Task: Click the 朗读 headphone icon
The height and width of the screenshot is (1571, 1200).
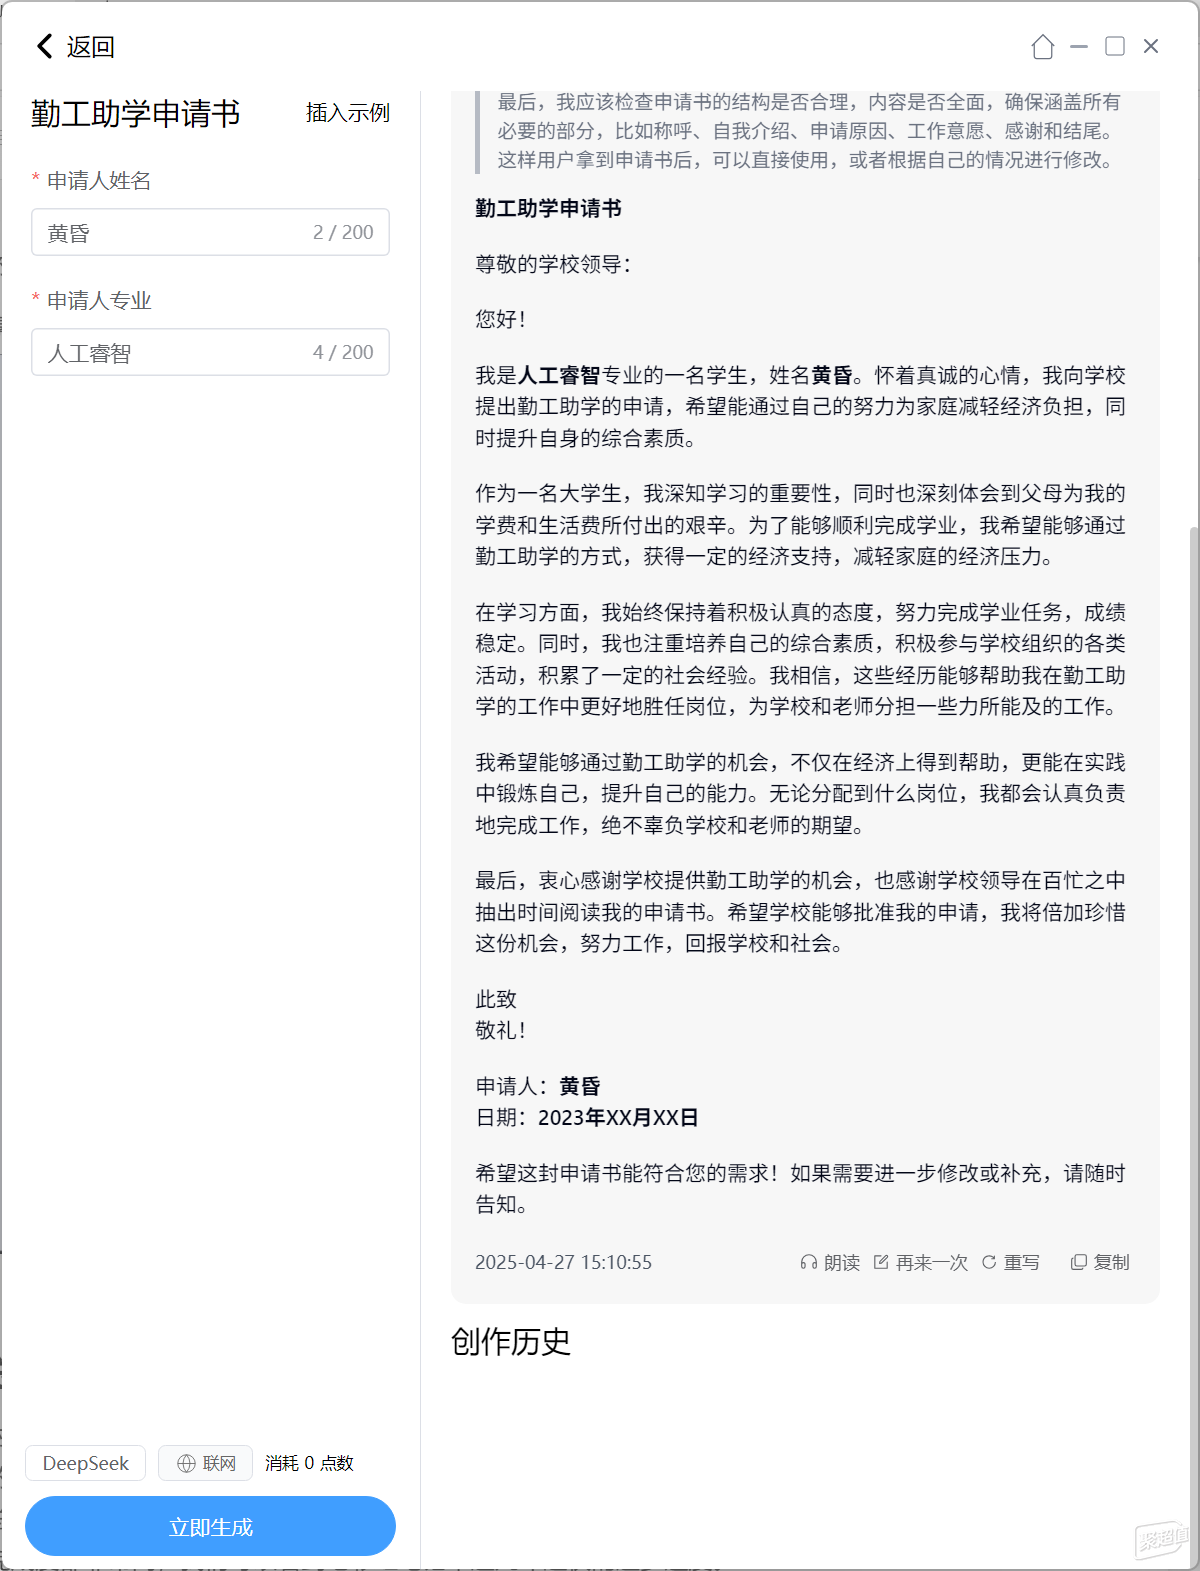Action: tap(808, 1263)
